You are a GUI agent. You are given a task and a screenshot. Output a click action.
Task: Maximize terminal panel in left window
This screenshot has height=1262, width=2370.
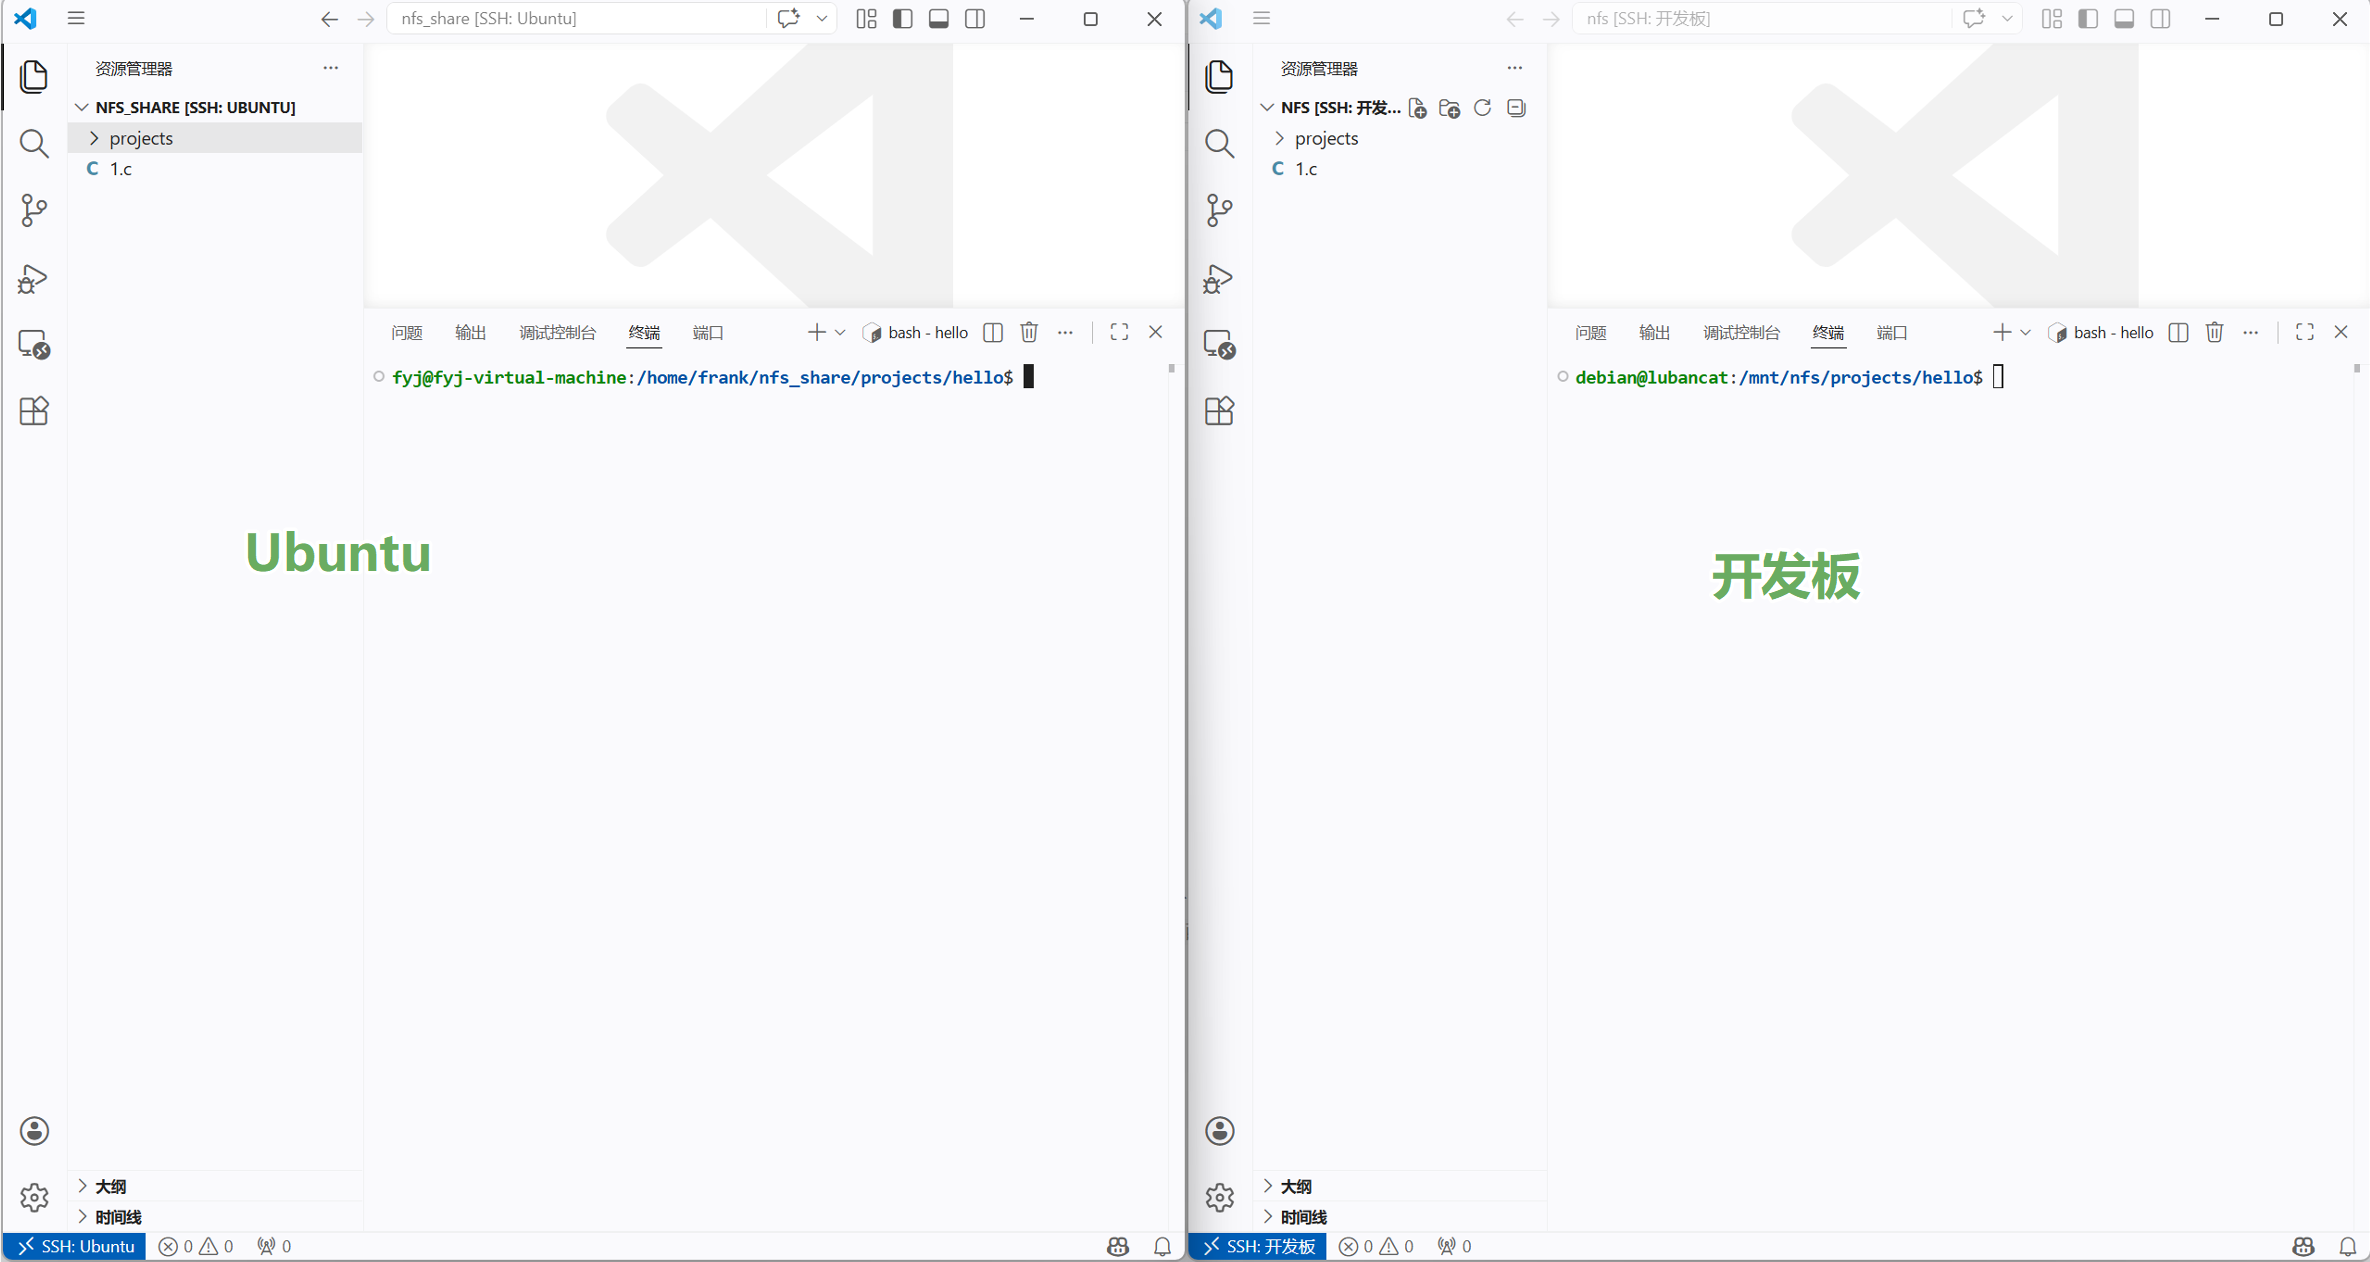coord(1119,332)
